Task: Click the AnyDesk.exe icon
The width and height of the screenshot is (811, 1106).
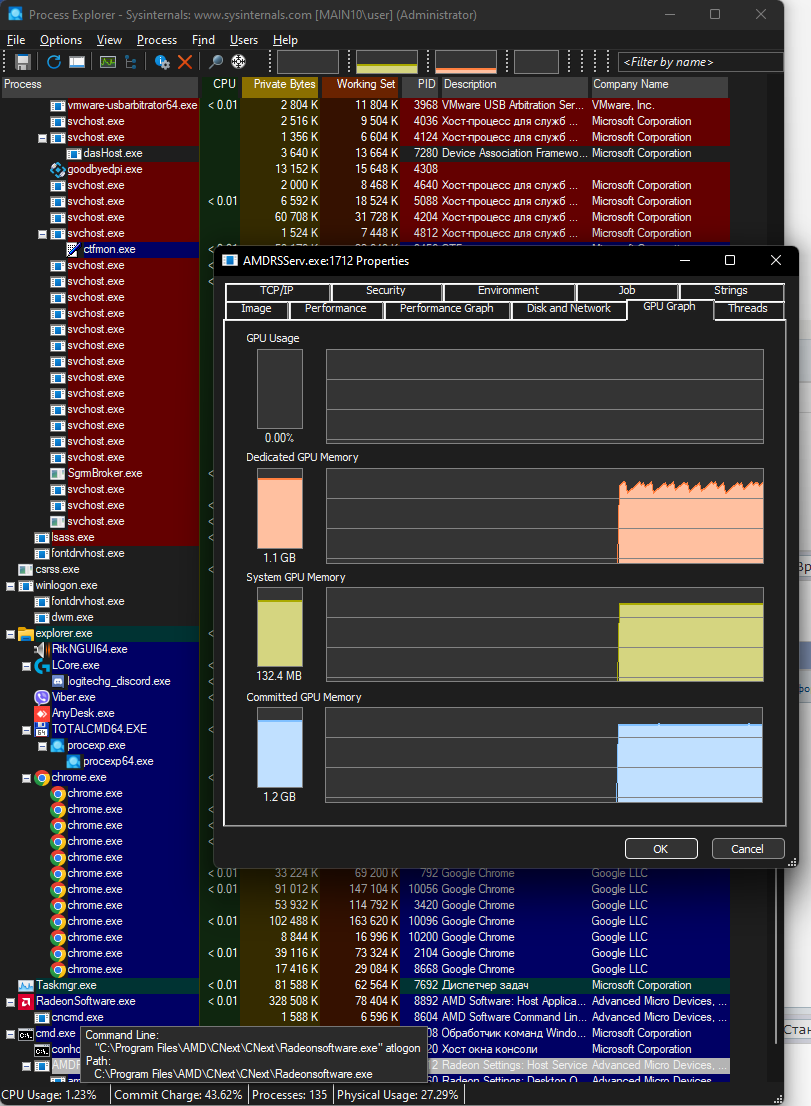Action: click(42, 713)
